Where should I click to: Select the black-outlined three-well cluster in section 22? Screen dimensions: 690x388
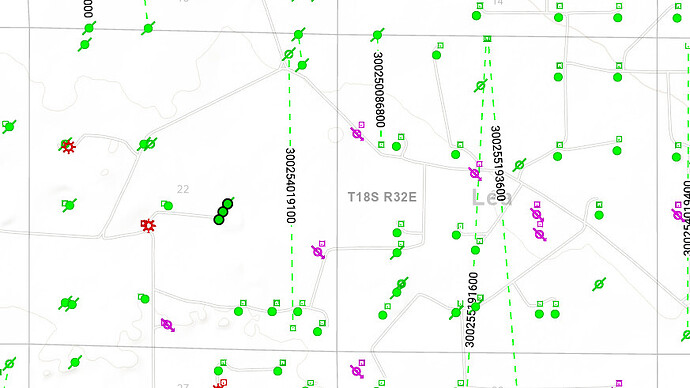[223, 212]
